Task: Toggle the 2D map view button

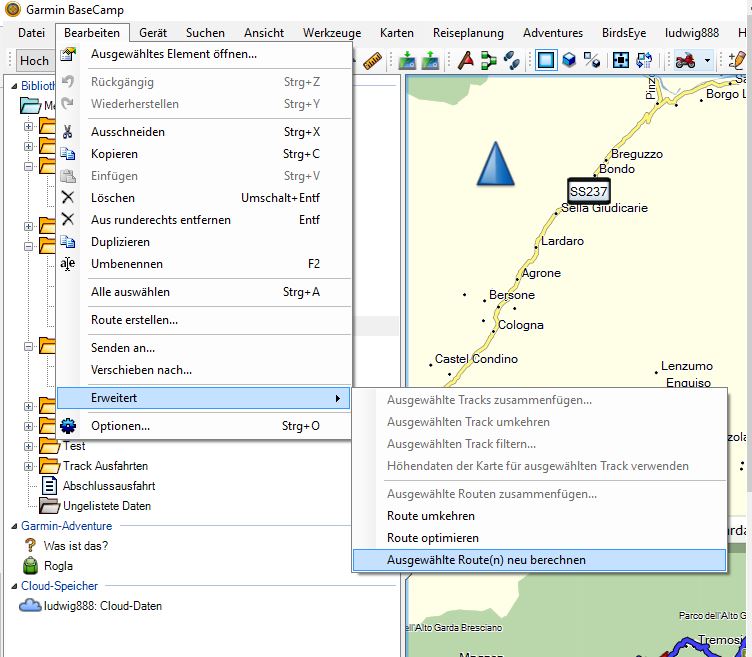Action: 545,61
